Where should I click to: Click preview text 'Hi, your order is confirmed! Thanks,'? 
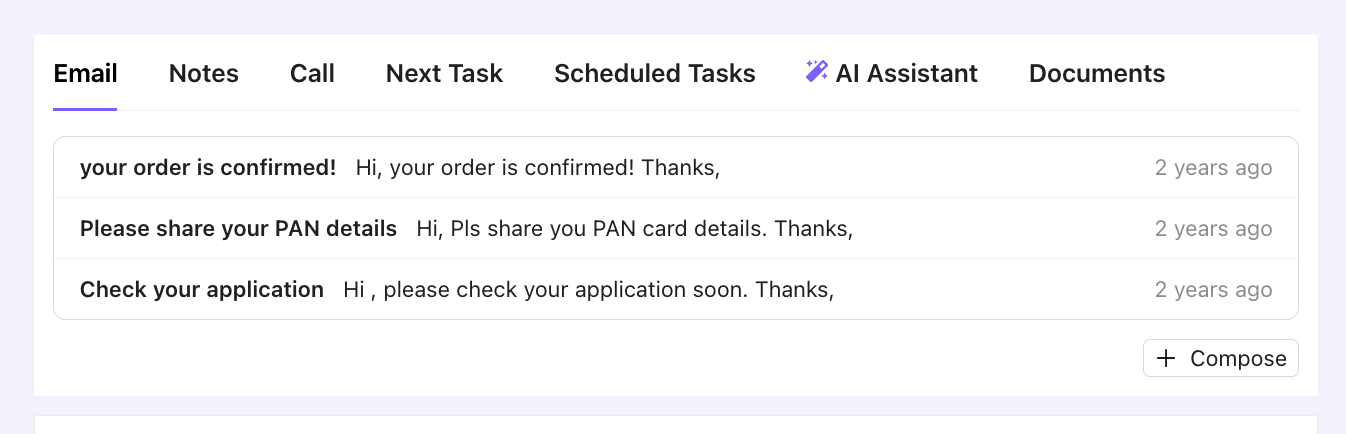(538, 168)
